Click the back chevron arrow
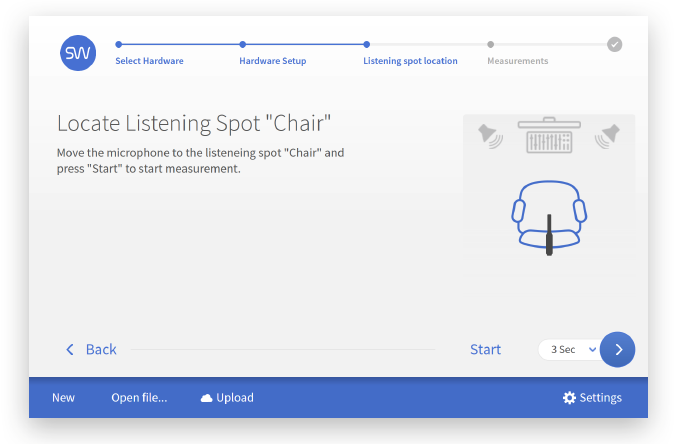 70,349
